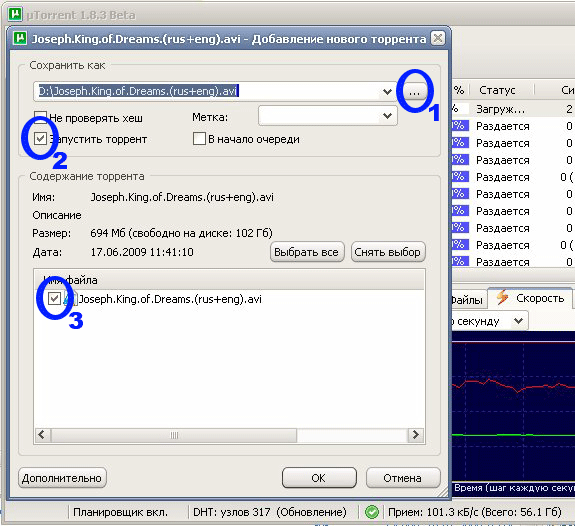This screenshot has width=575, height=526.
Task: Toggle 'Запустить торрент' checkbox
Action: 40,139
